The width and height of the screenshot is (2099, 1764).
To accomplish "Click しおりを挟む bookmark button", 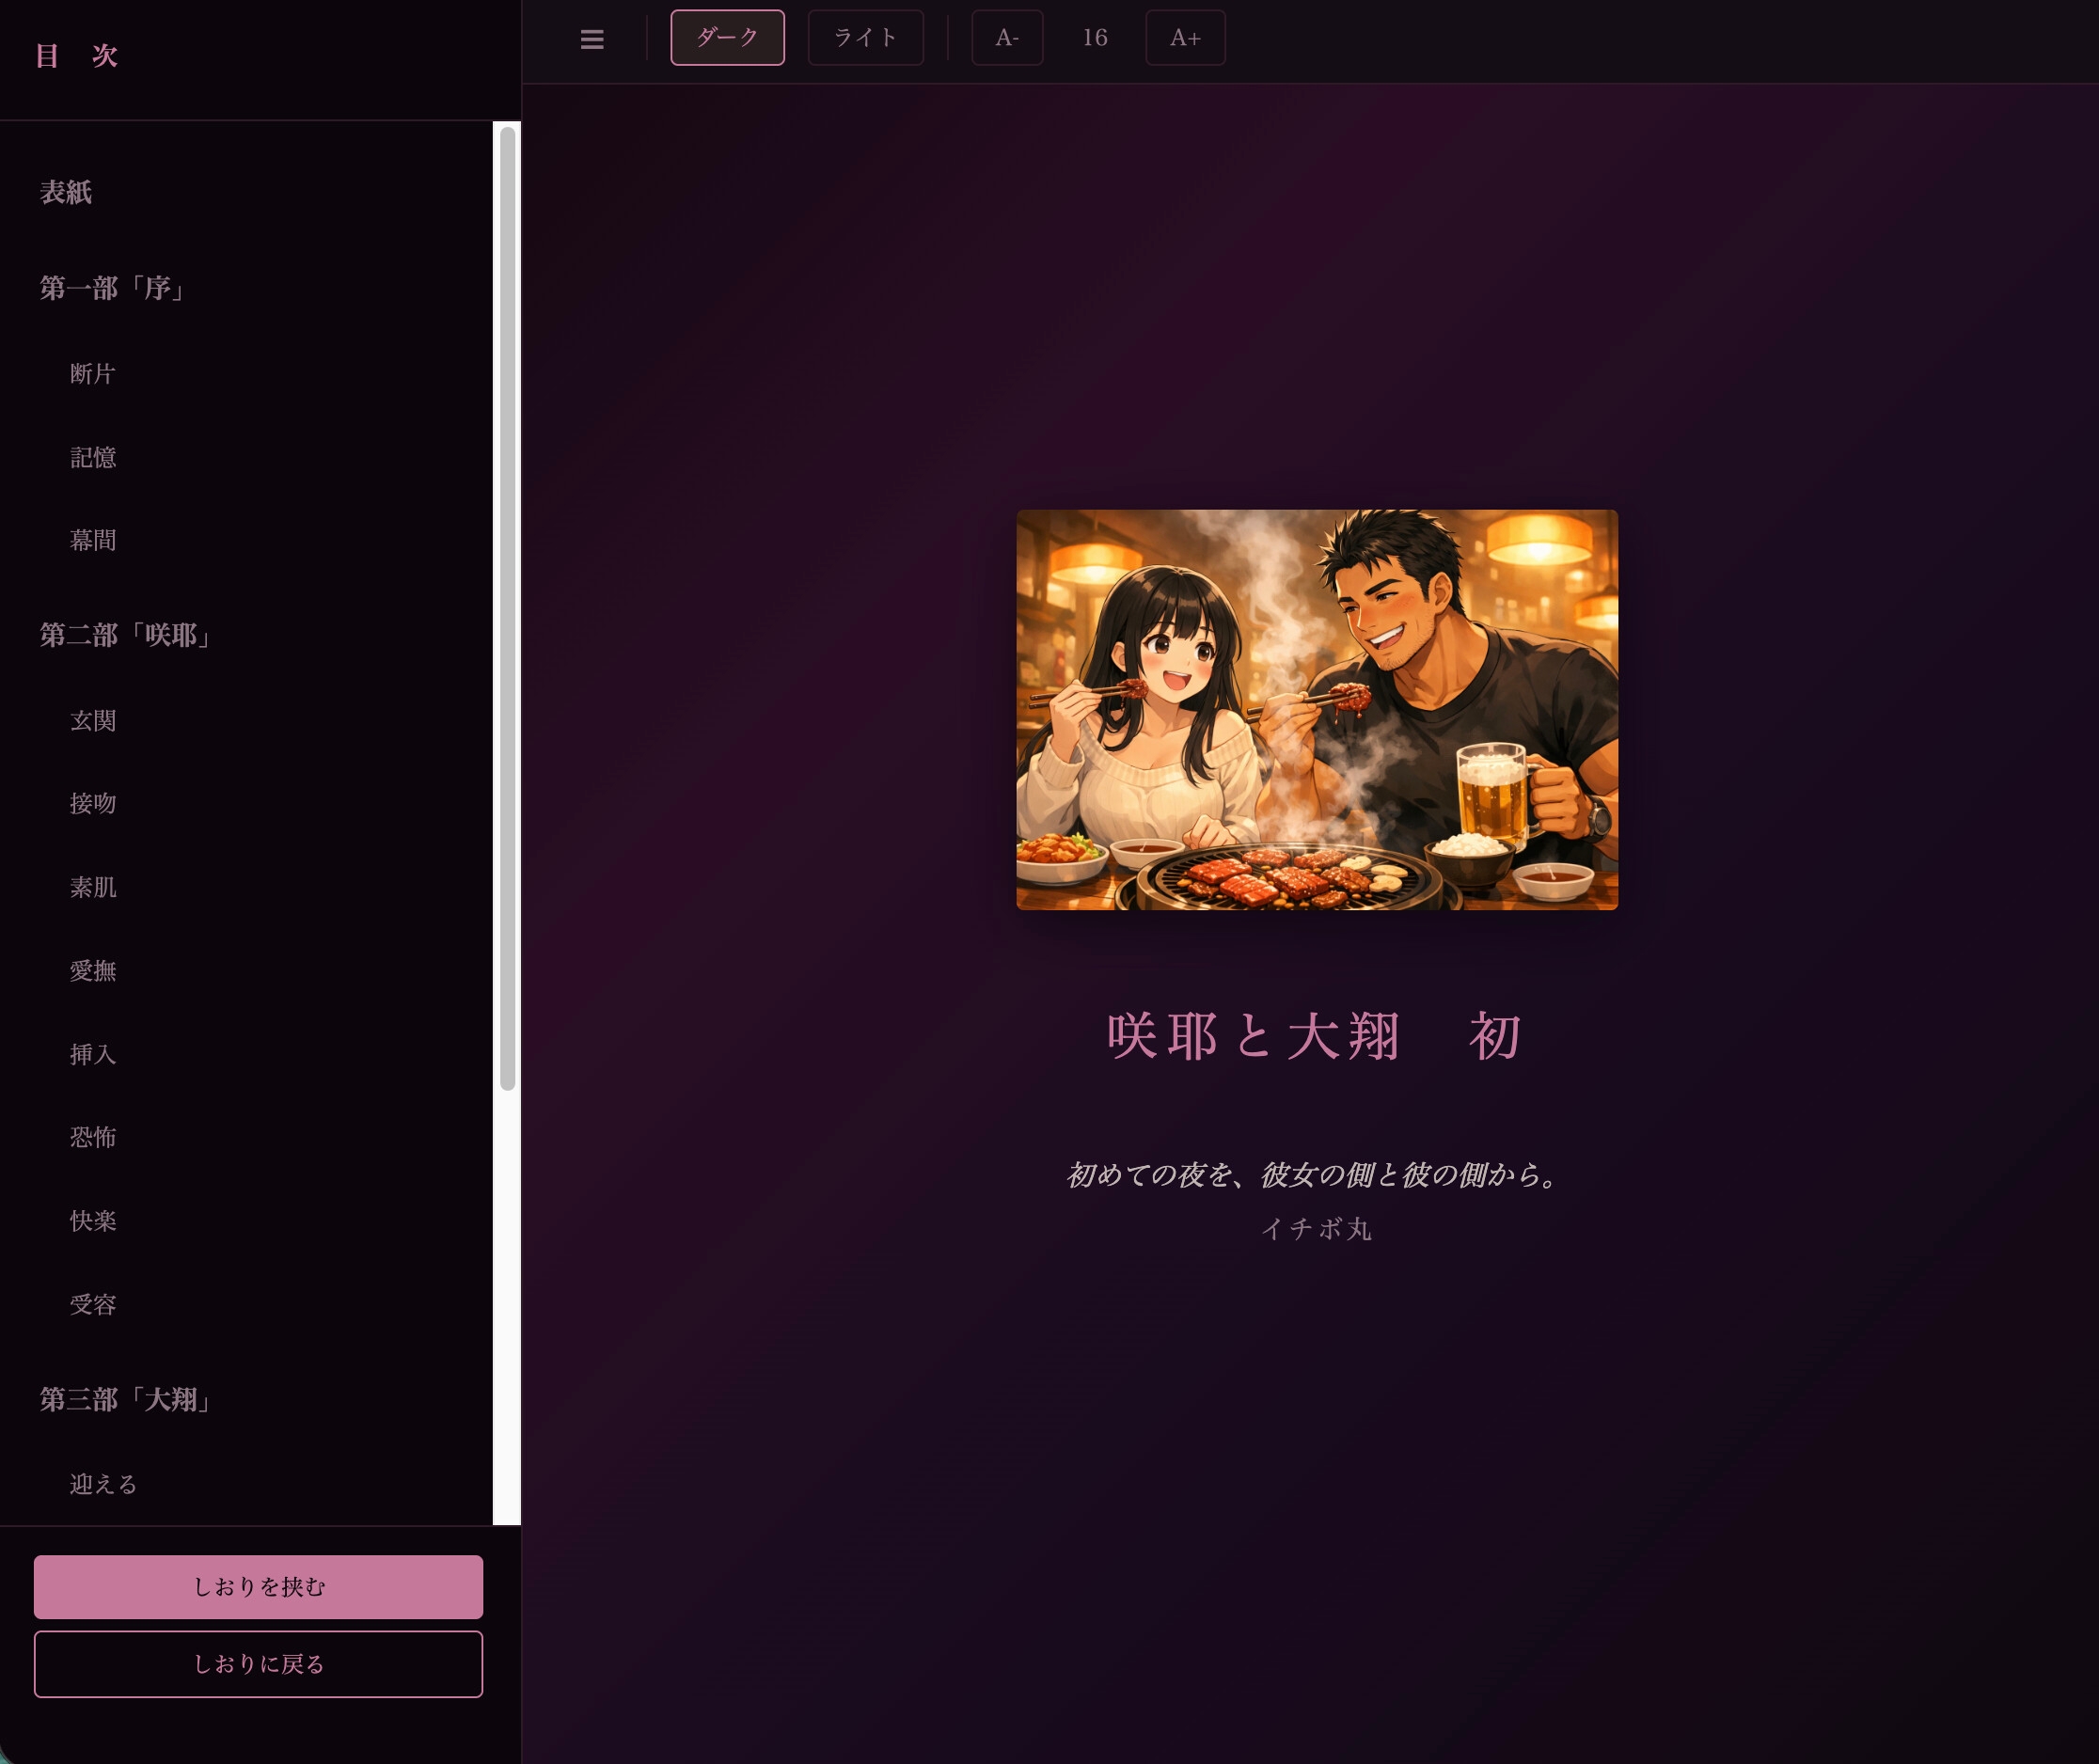I will [258, 1587].
